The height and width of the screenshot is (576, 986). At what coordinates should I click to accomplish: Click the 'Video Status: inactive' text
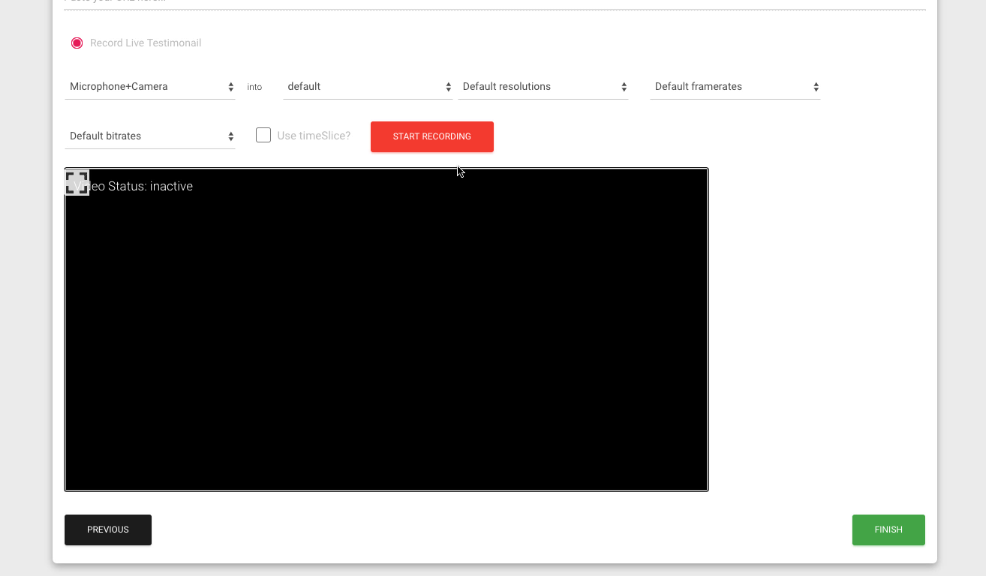click(133, 186)
